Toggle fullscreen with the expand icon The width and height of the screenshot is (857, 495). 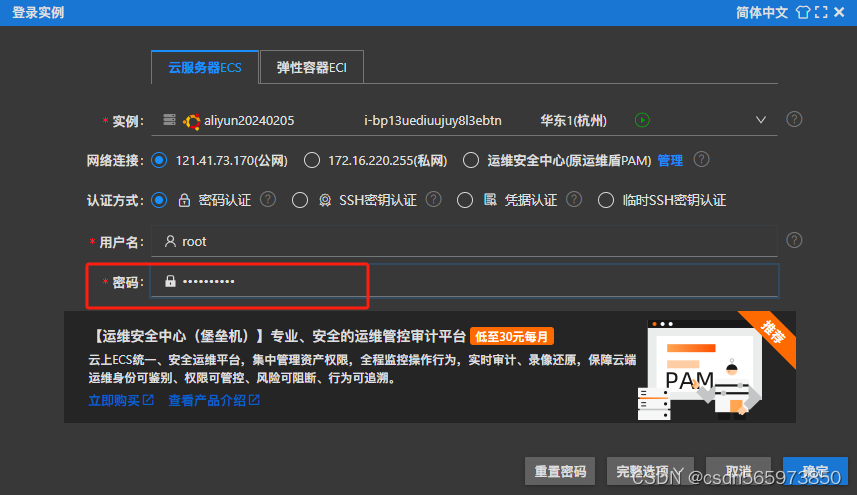click(x=821, y=13)
